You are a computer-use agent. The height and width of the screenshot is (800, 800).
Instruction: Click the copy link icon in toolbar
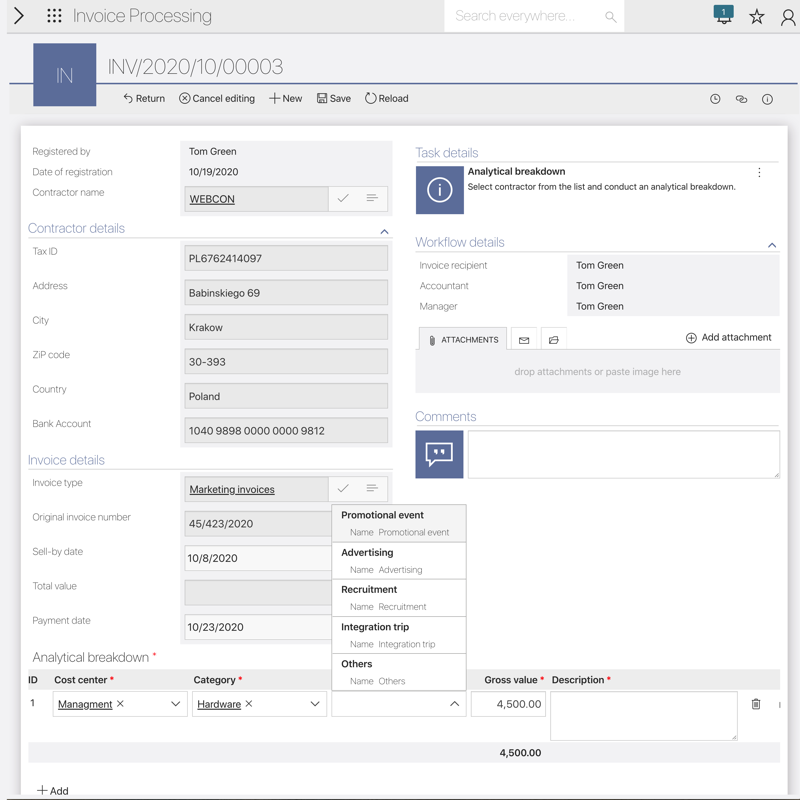741,99
